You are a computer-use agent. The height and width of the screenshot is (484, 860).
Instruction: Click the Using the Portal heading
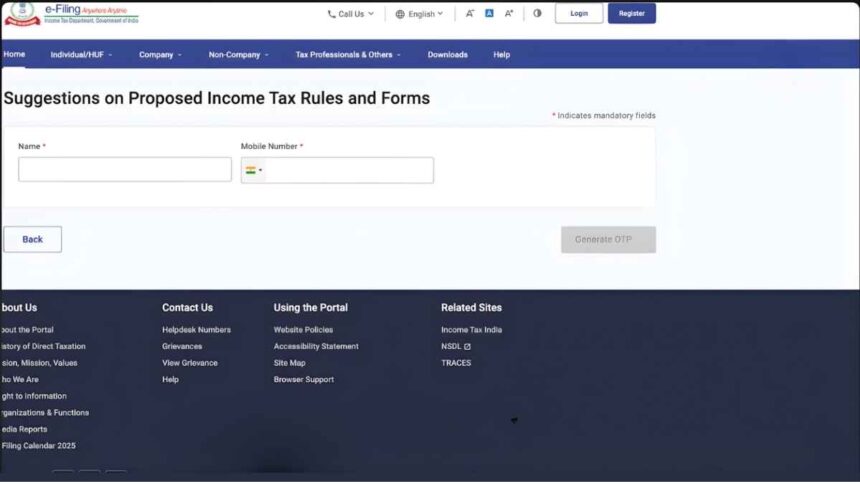pos(310,308)
